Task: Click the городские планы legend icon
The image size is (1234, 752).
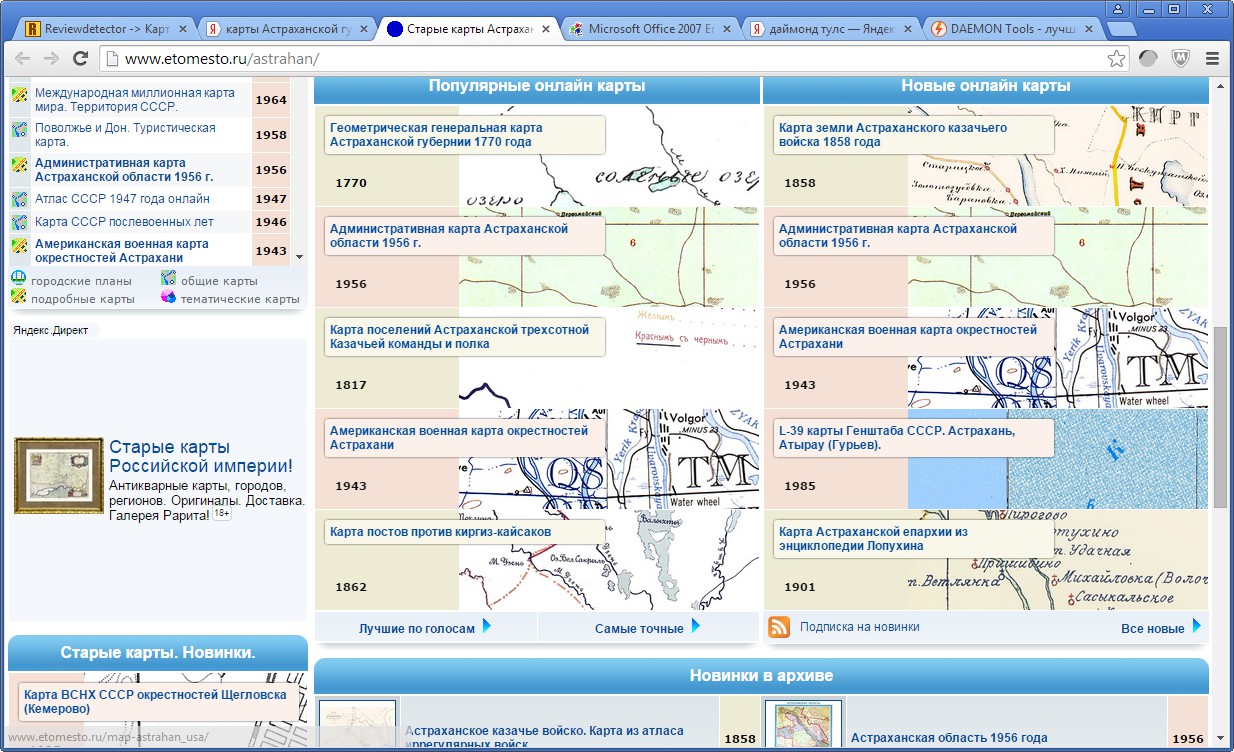Action: click(x=19, y=280)
